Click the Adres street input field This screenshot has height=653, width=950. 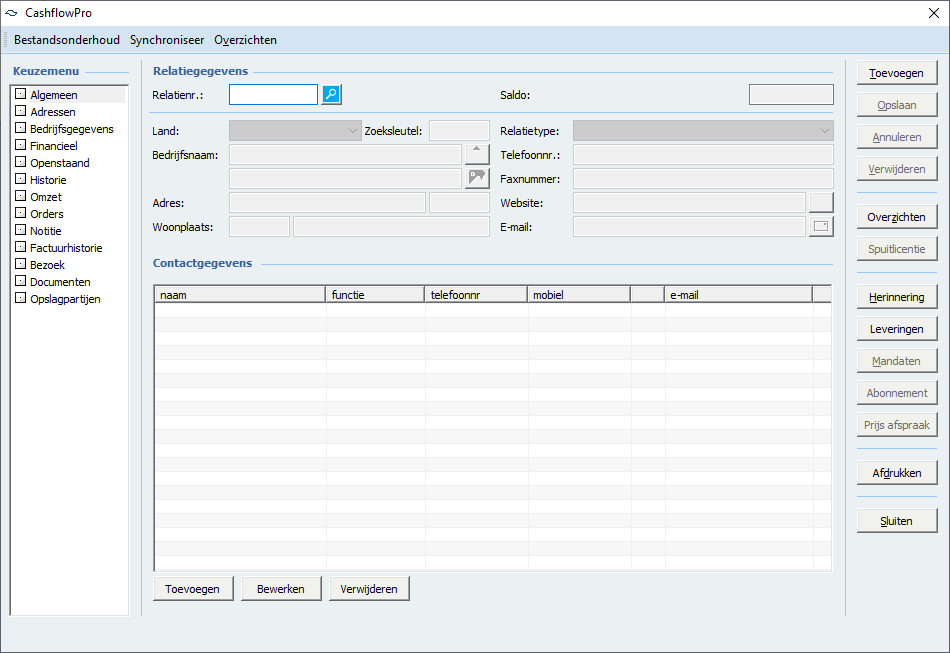coord(327,202)
